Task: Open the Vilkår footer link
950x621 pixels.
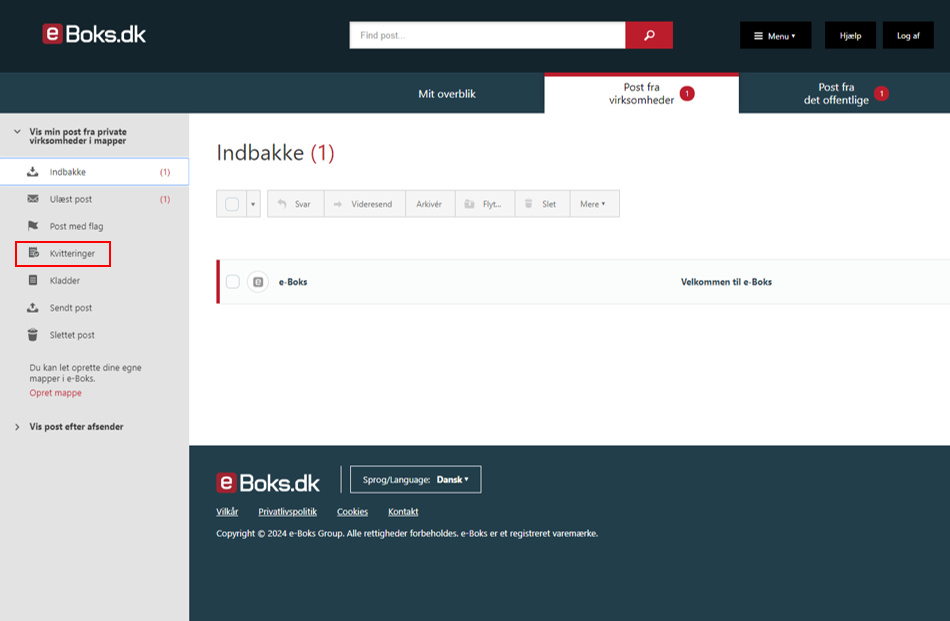Action: click(227, 511)
